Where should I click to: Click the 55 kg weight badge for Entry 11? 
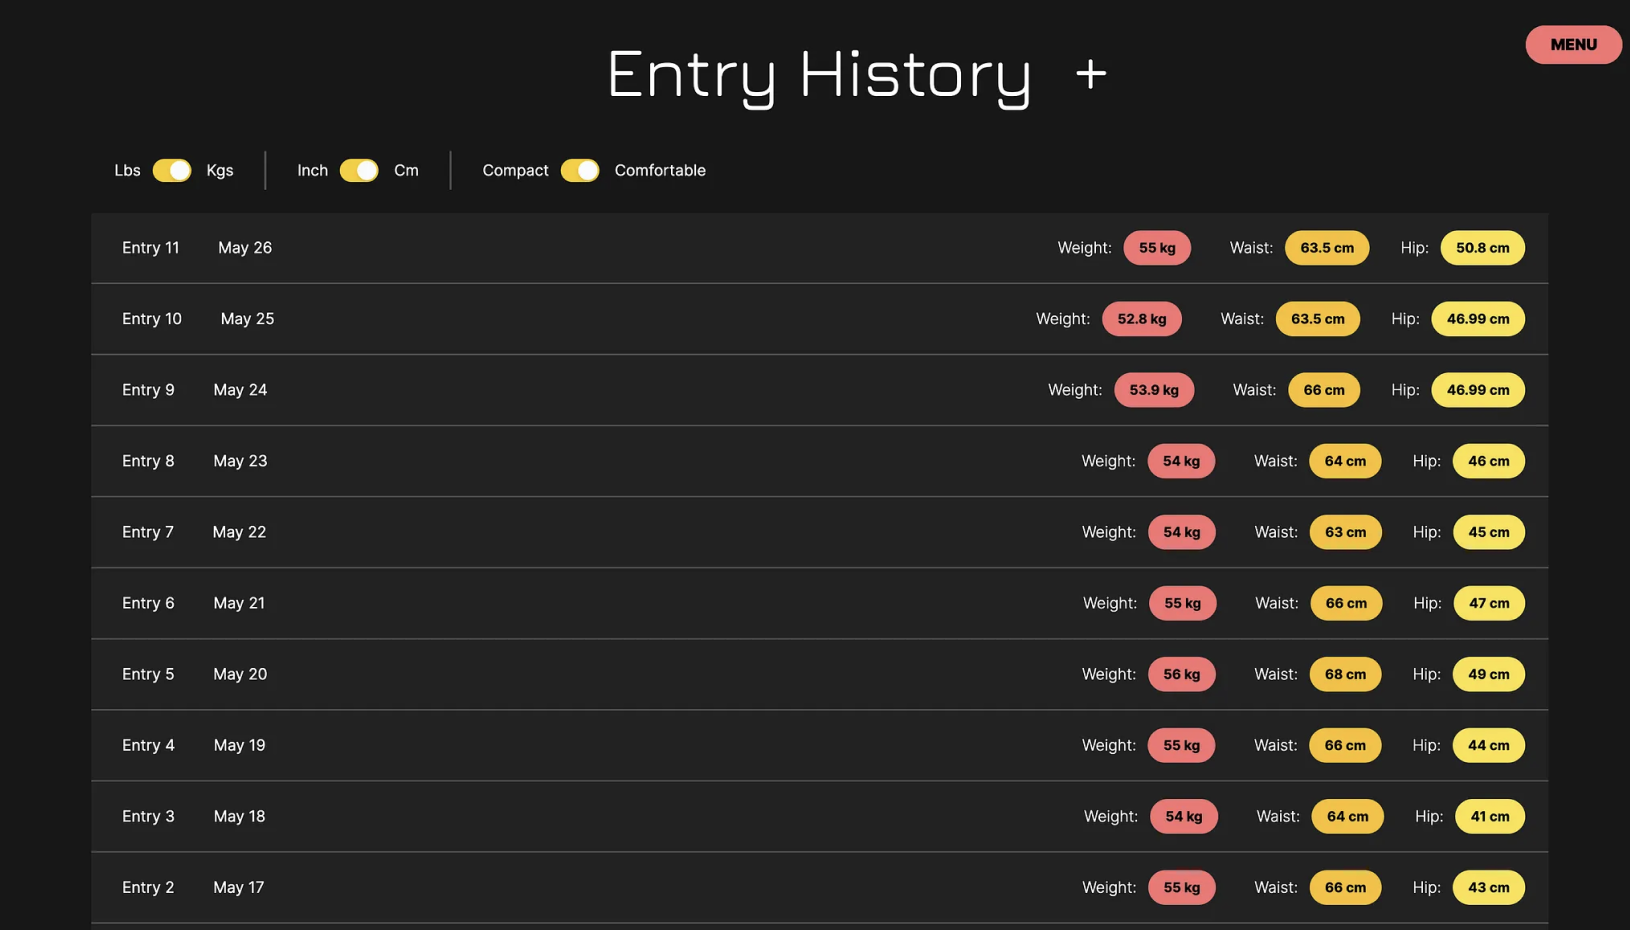click(1156, 248)
